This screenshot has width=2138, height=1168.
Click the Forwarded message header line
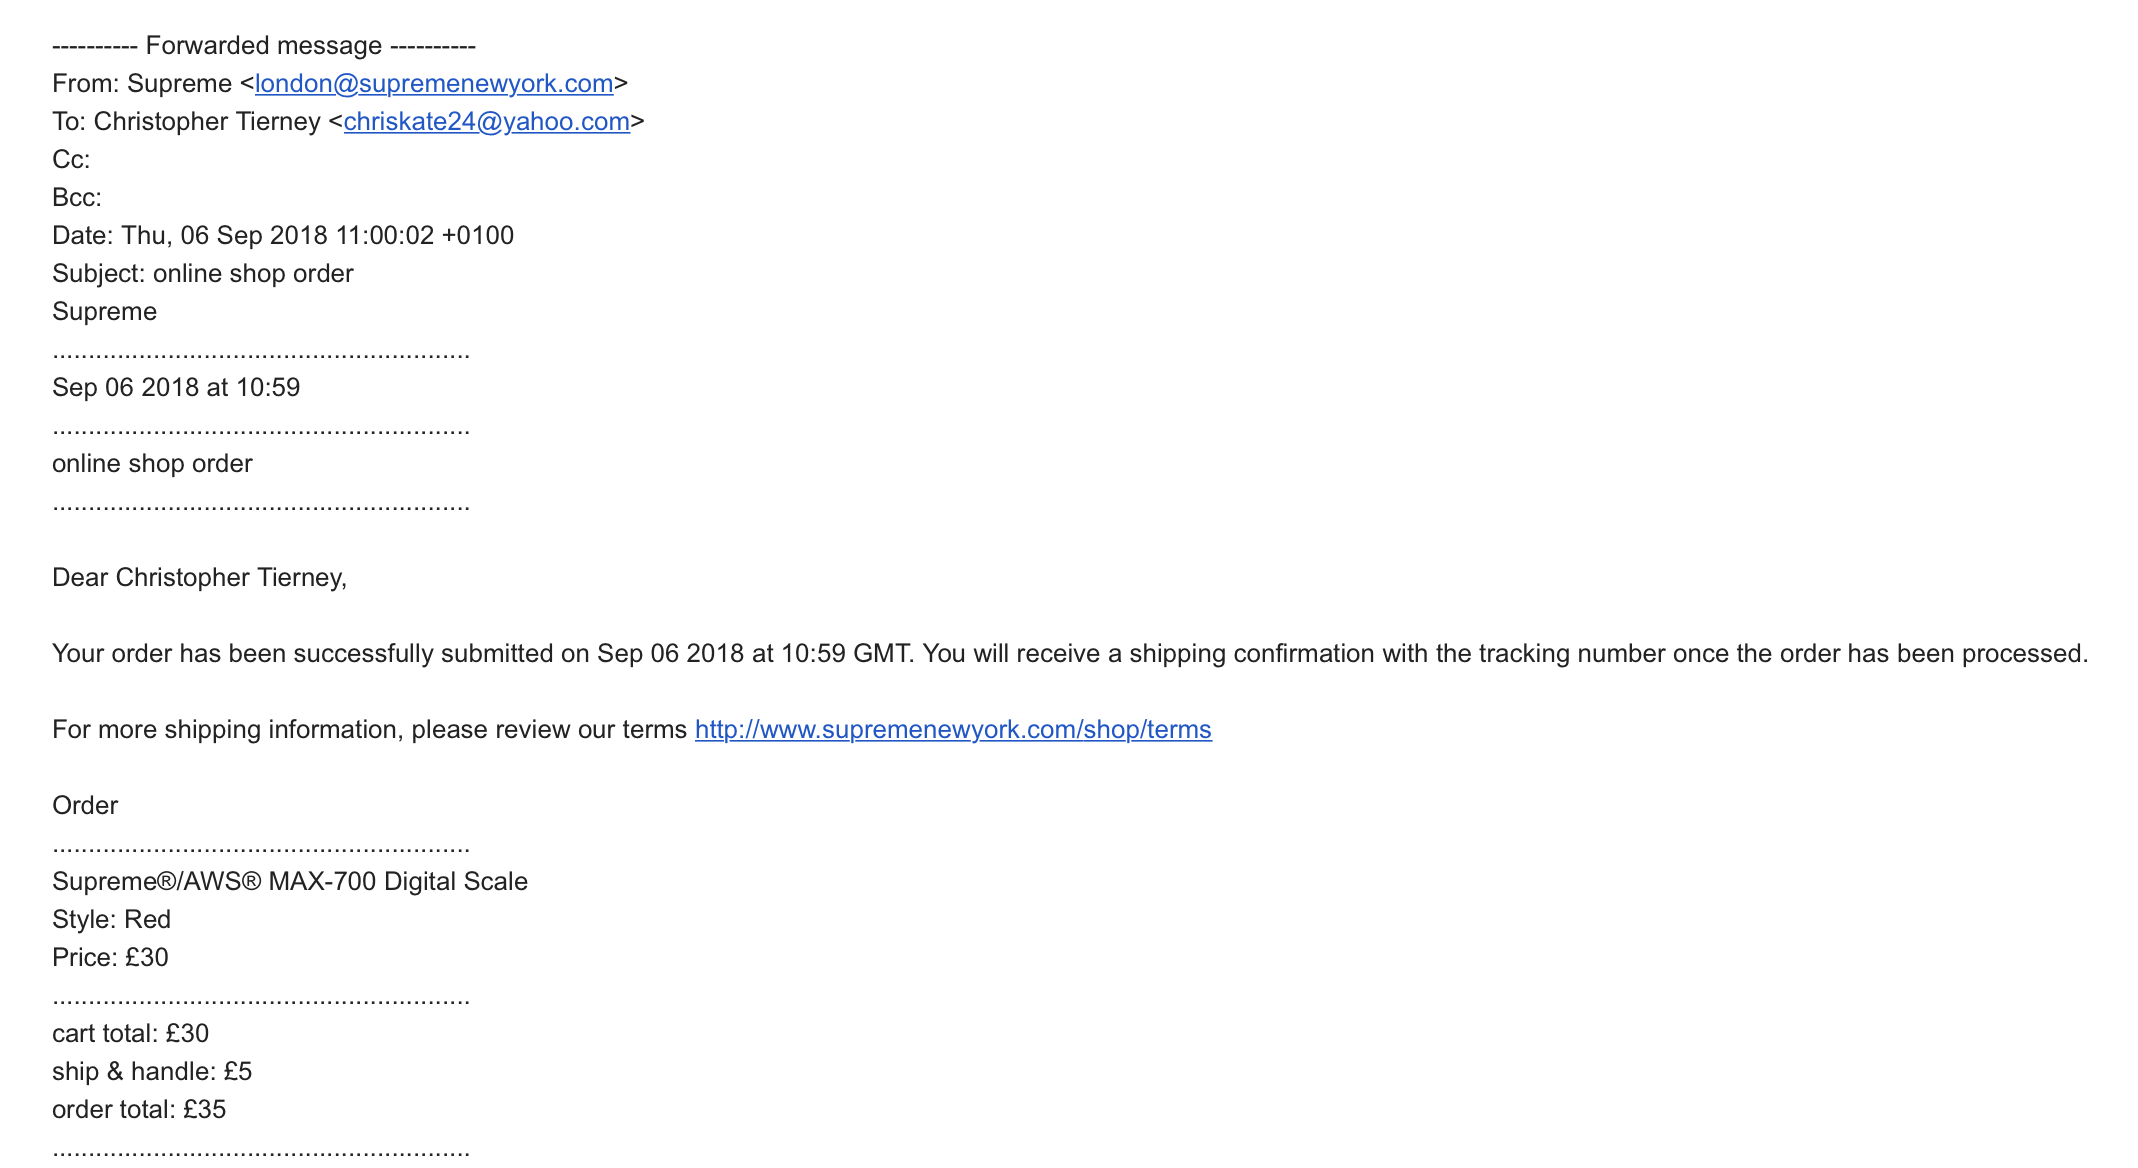tap(264, 45)
